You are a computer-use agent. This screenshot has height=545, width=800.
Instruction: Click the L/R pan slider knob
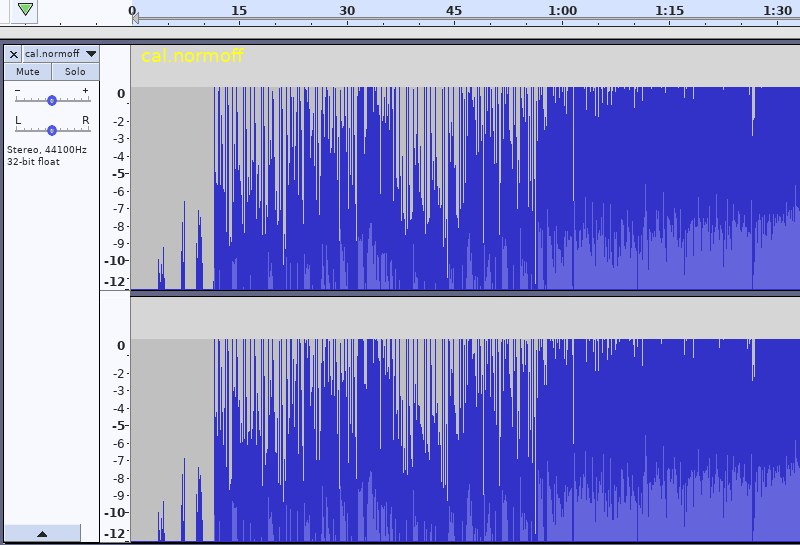(x=52, y=131)
